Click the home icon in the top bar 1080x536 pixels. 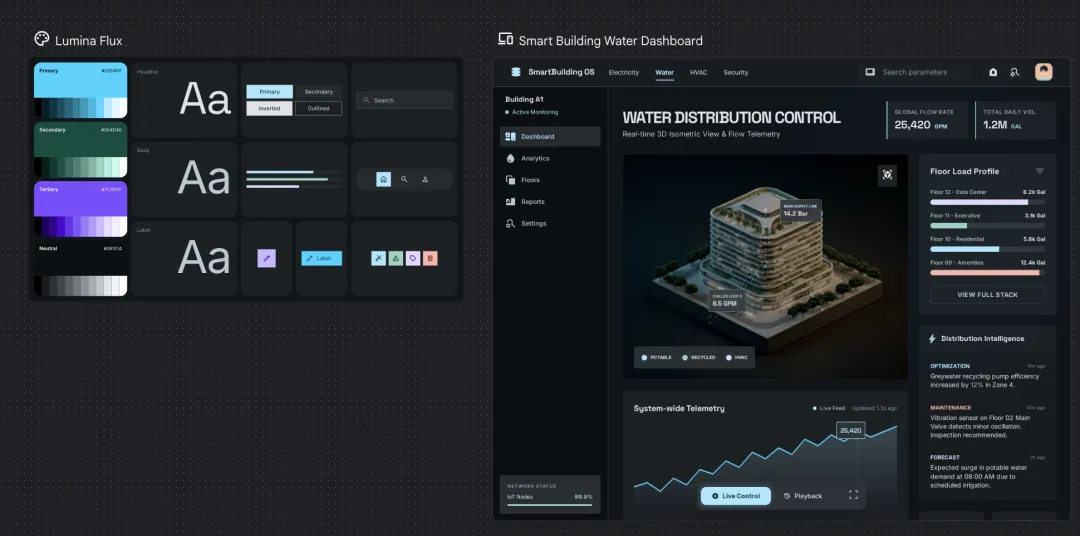point(993,72)
